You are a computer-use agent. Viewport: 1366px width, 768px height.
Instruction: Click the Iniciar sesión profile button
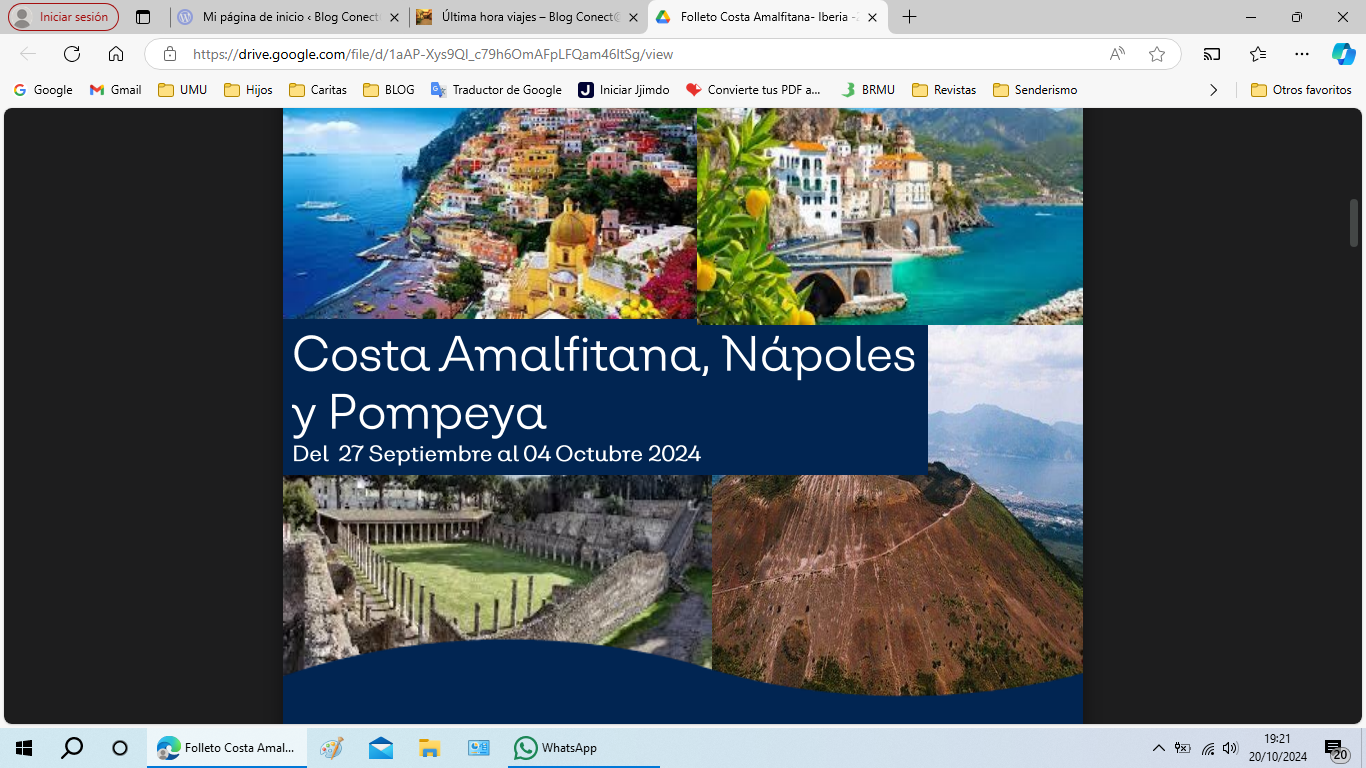(63, 17)
